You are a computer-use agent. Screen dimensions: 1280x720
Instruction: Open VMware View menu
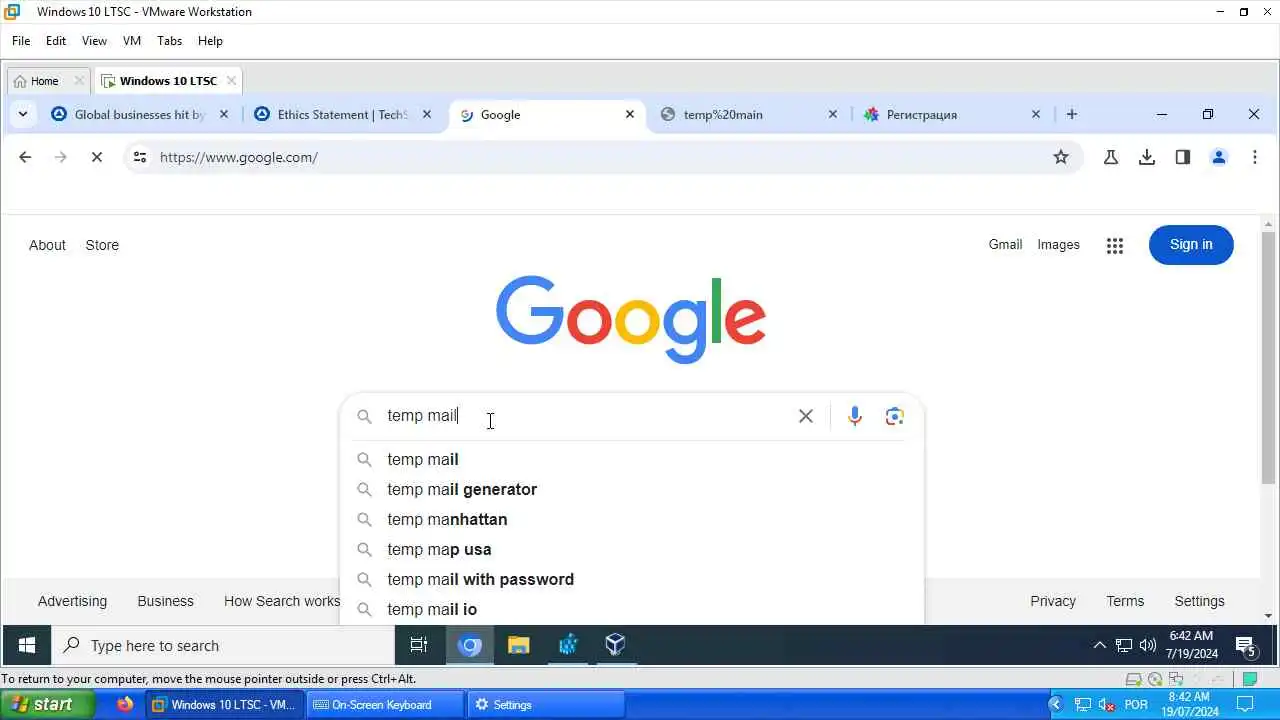pos(94,41)
